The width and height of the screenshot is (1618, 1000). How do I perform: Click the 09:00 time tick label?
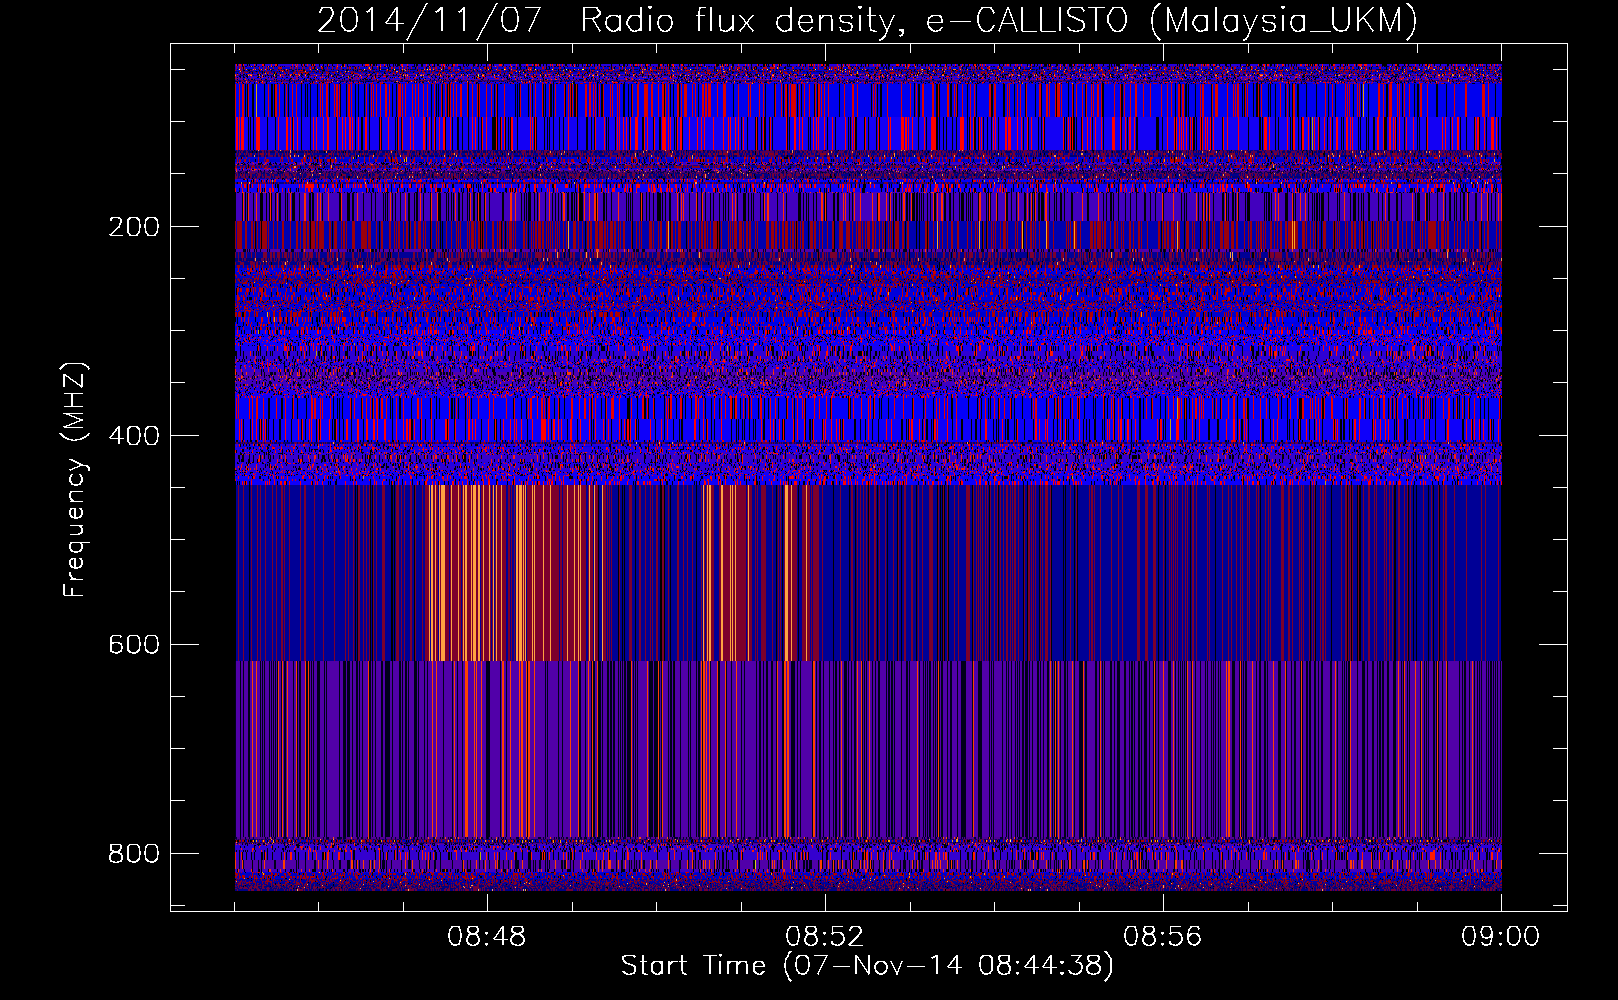click(1501, 937)
